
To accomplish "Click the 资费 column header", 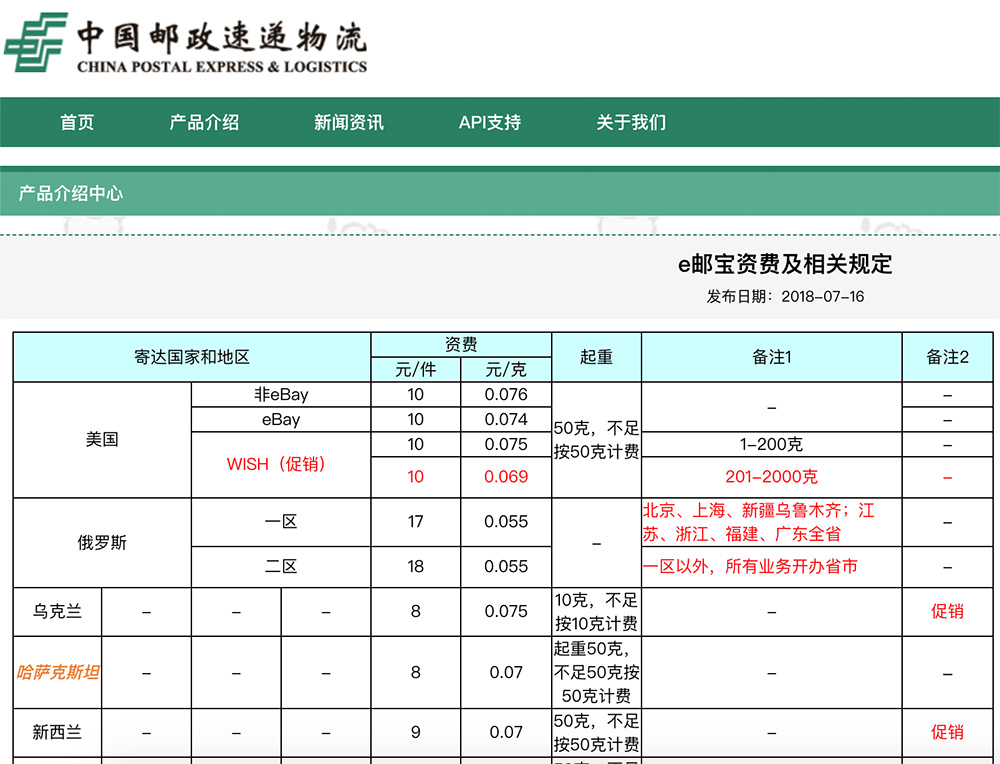I will 461,344.
